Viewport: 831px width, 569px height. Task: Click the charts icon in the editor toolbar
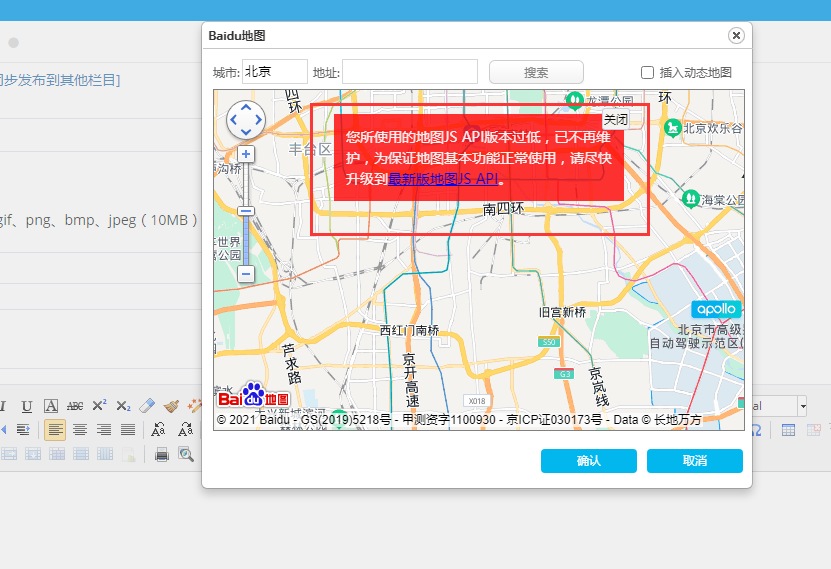click(129, 454)
